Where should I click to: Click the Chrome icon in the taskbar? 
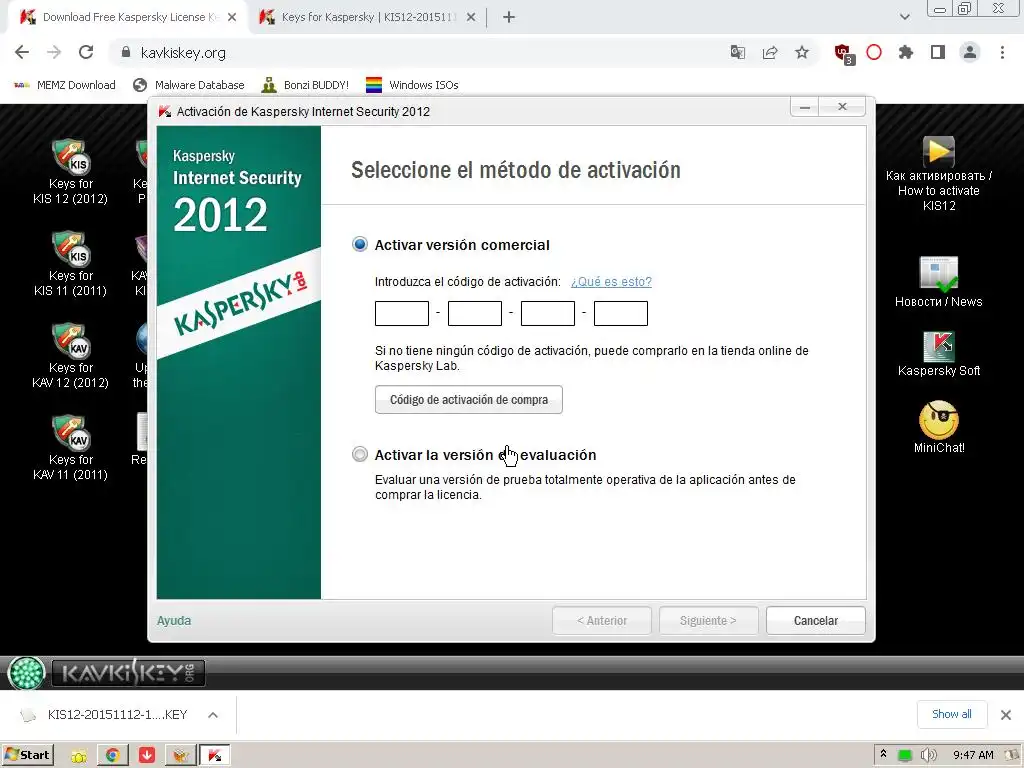coord(112,756)
